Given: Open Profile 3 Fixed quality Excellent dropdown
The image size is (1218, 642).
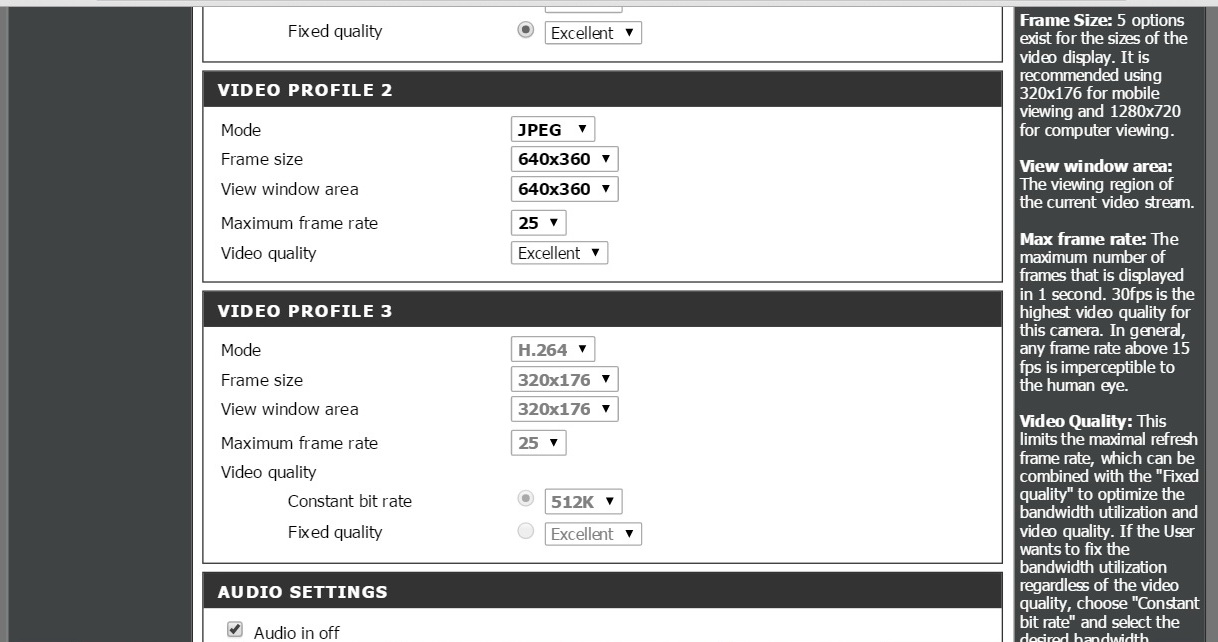Looking at the screenshot, I should pyautogui.click(x=593, y=534).
